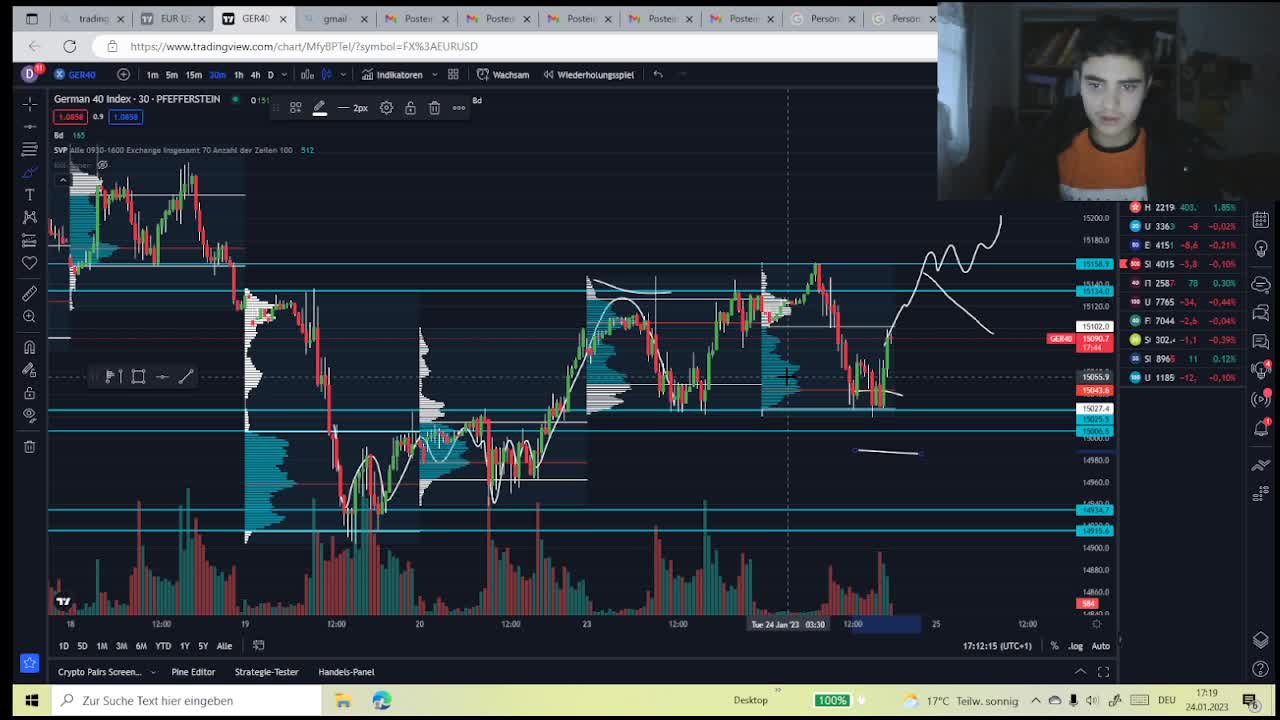
Task: Collapse indicator legend arrow
Action: pos(63,180)
